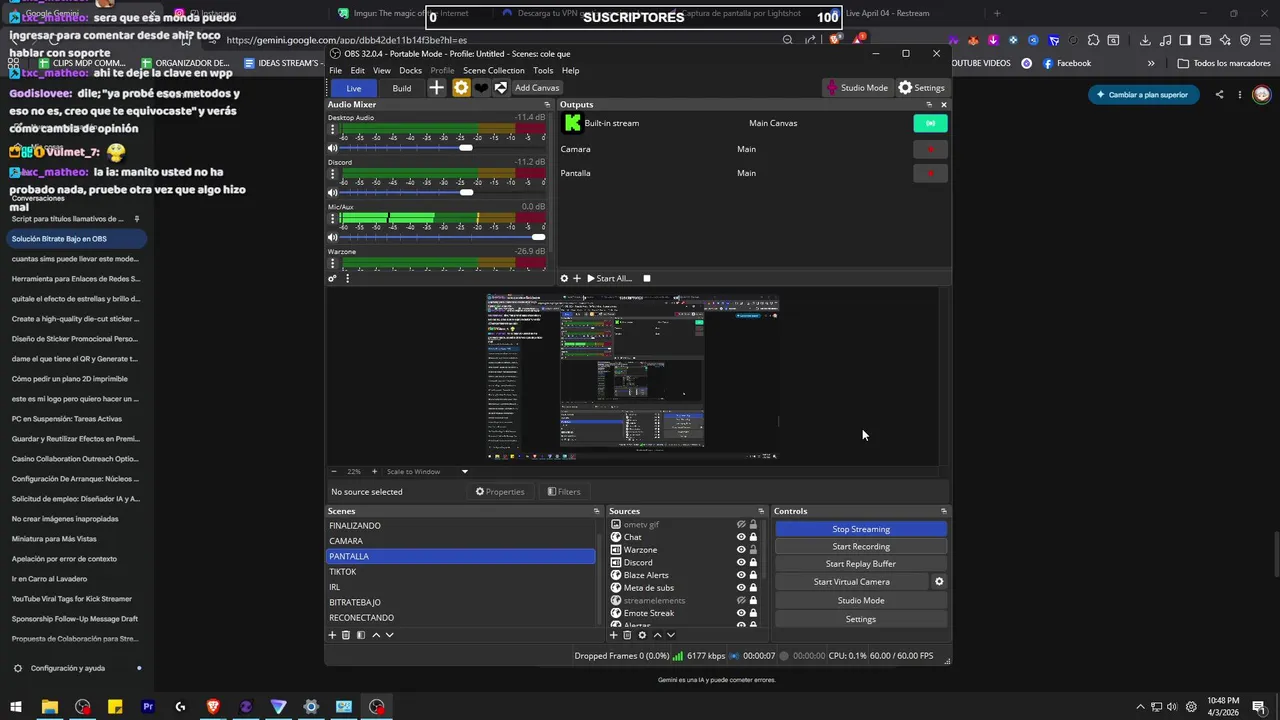
Task: Click Add Canvas button
Action: (537, 88)
